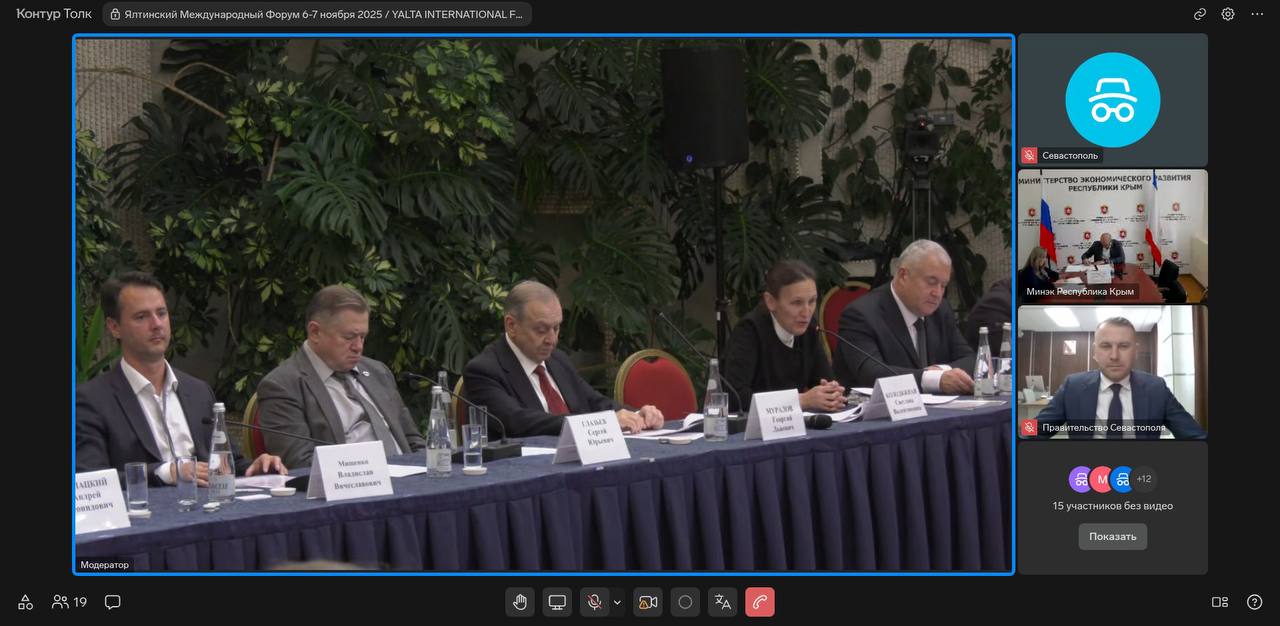This screenshot has width=1280, height=626.
Task: Click the meeting title Ялтинский Международный Форум
Action: [x=317, y=14]
